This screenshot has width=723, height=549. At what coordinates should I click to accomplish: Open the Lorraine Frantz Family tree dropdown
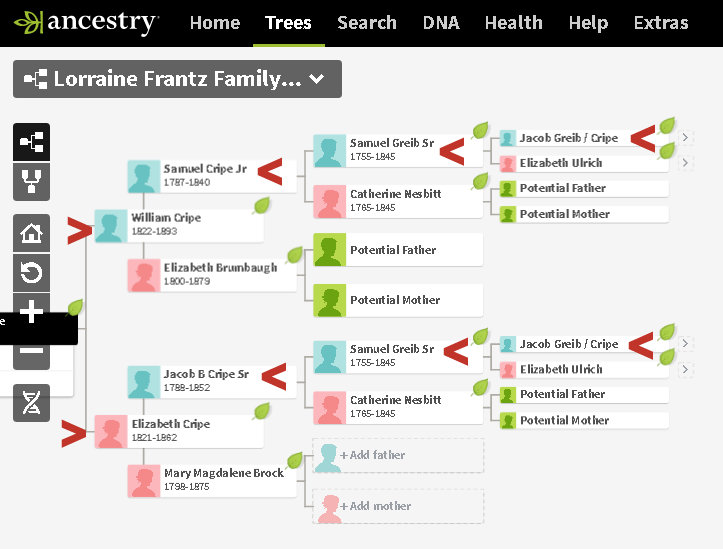(x=177, y=79)
